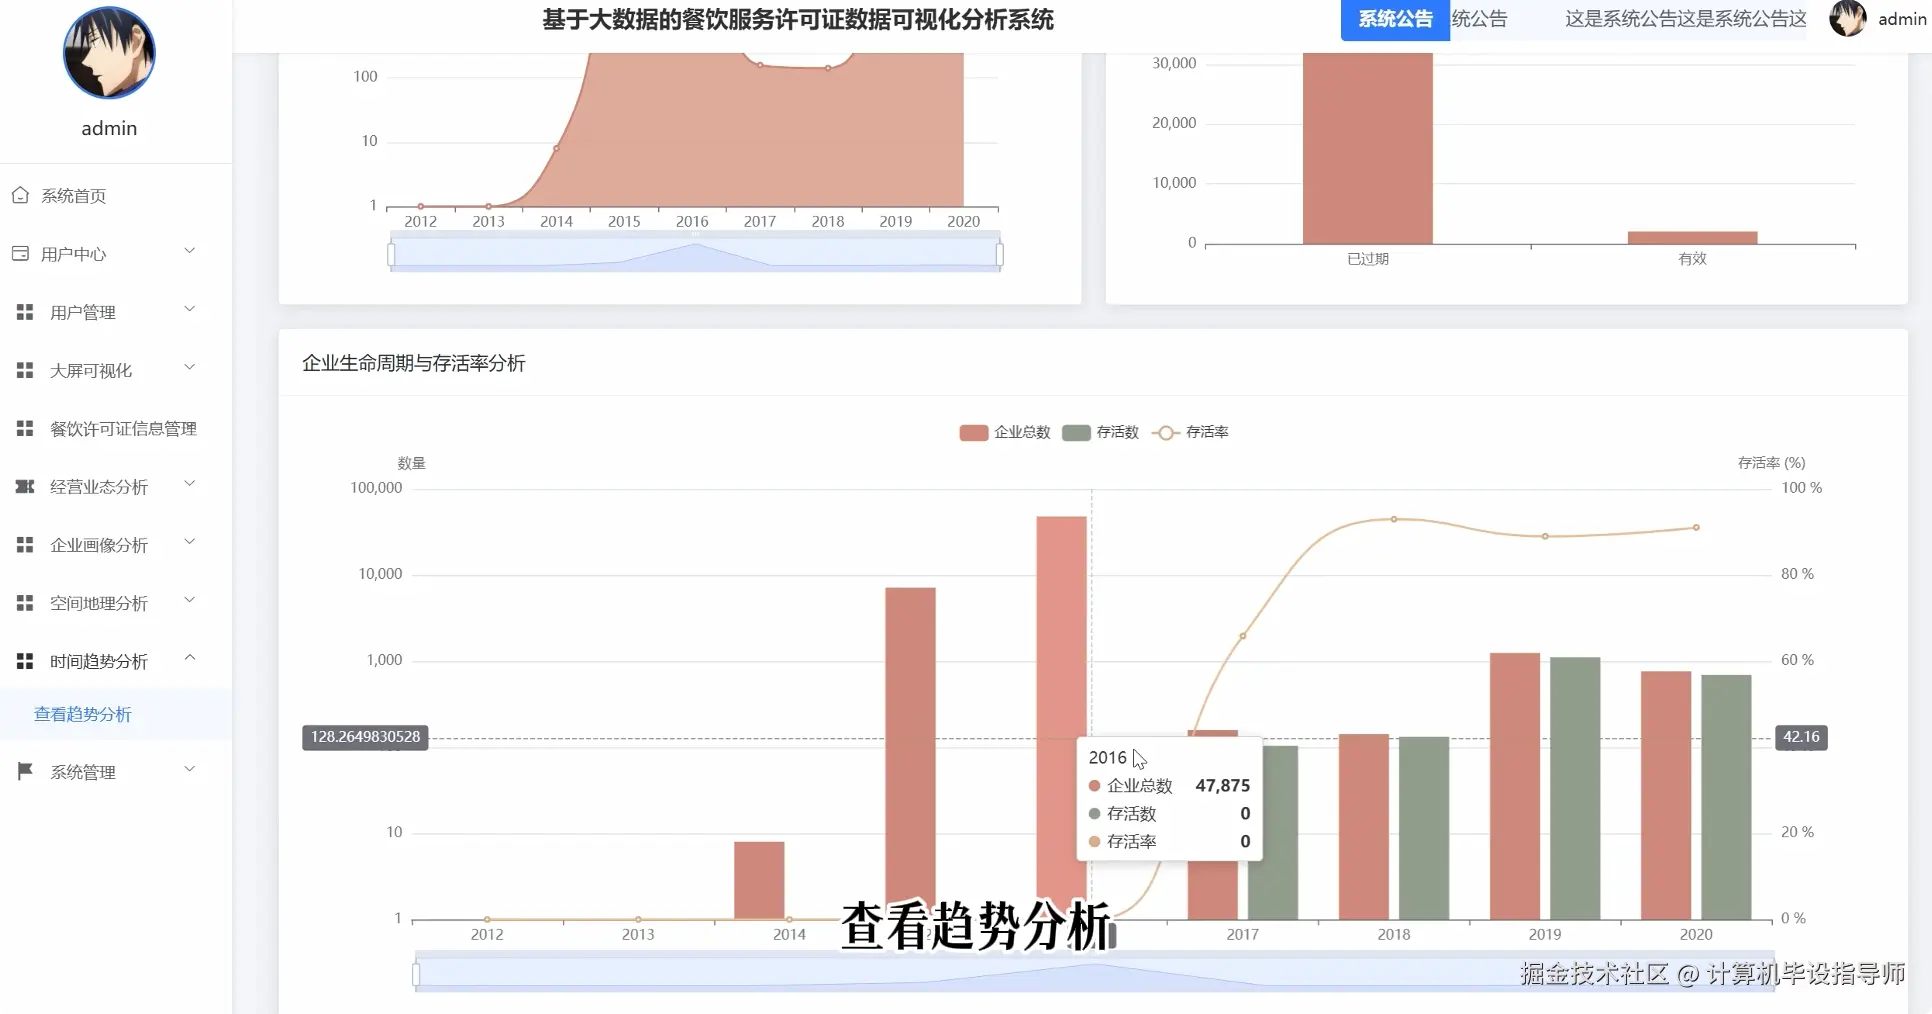Screen dimensions: 1932x1014
Task: Open the 用户中心 menu label
Action: [x=73, y=254]
